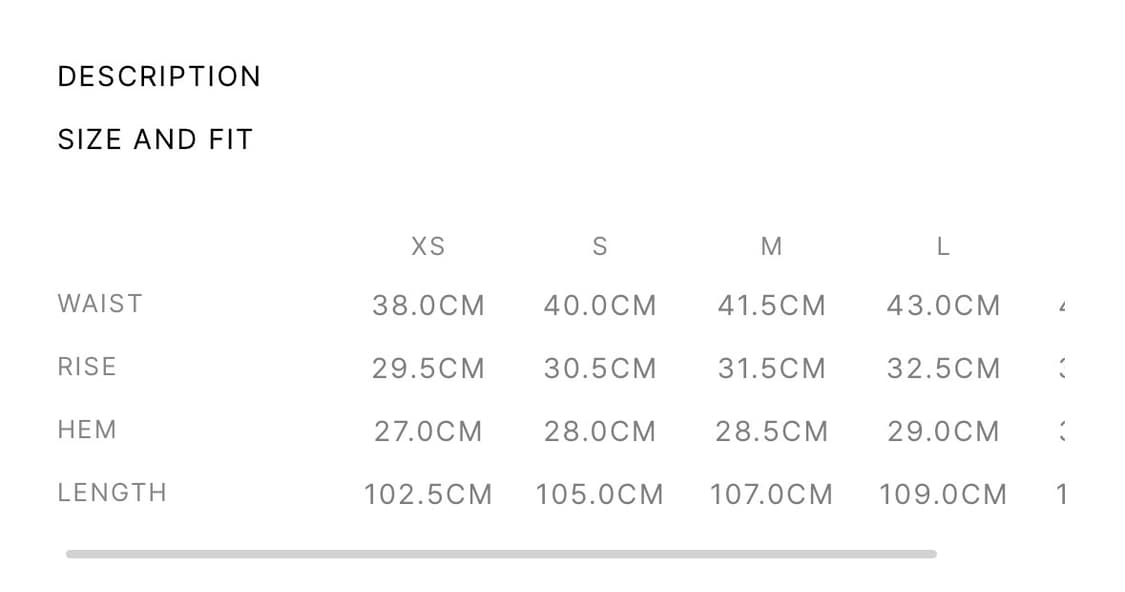Select the LENGTH row label
Image resolution: width=1125 pixels, height=592 pixels.
click(x=112, y=493)
